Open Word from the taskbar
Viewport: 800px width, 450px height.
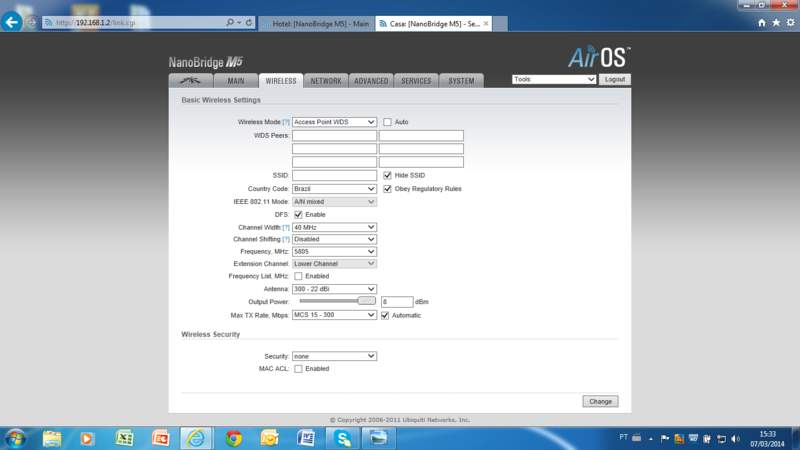coord(306,438)
